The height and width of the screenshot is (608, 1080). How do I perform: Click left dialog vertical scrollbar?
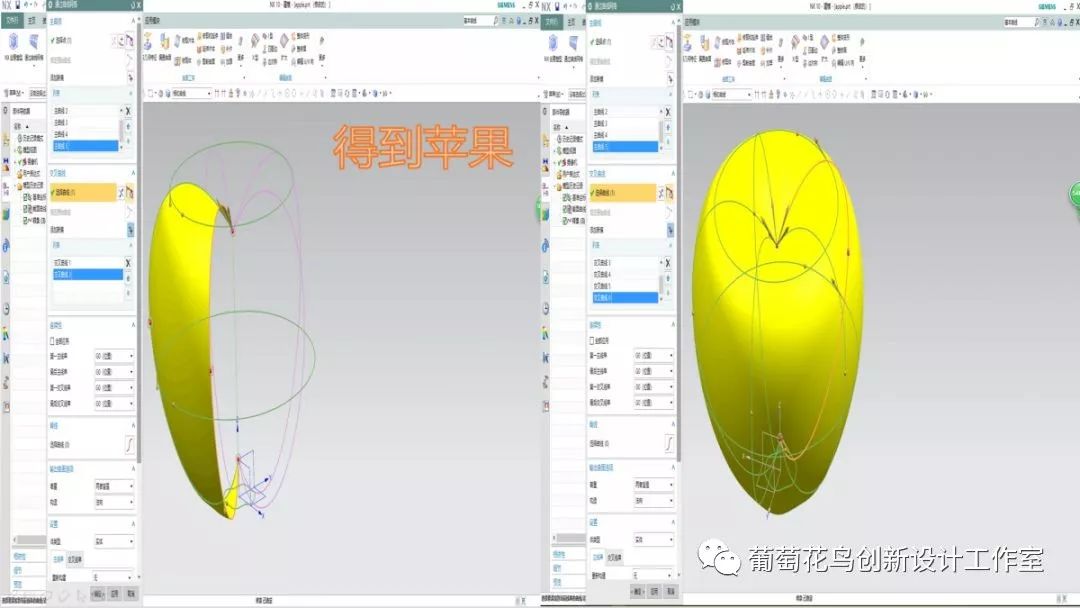[140, 241]
